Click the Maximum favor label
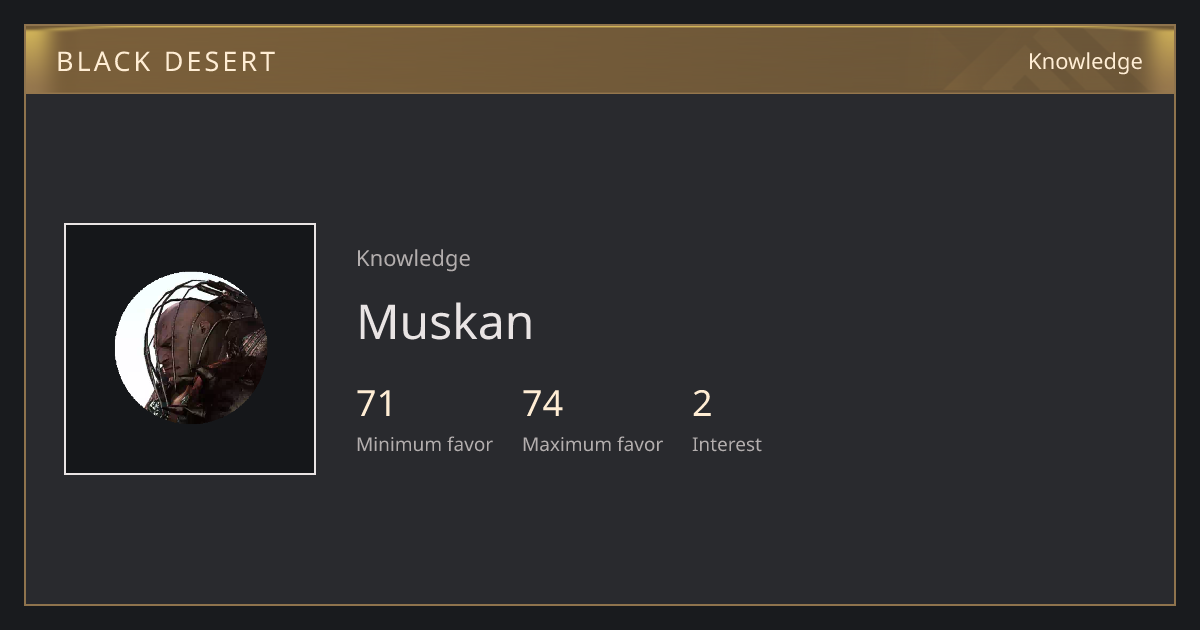Viewport: 1200px width, 630px height. click(592, 445)
